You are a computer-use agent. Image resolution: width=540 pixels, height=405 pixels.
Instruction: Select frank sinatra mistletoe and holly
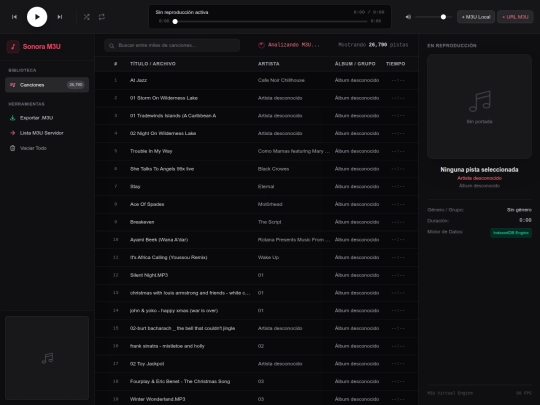click(257, 346)
